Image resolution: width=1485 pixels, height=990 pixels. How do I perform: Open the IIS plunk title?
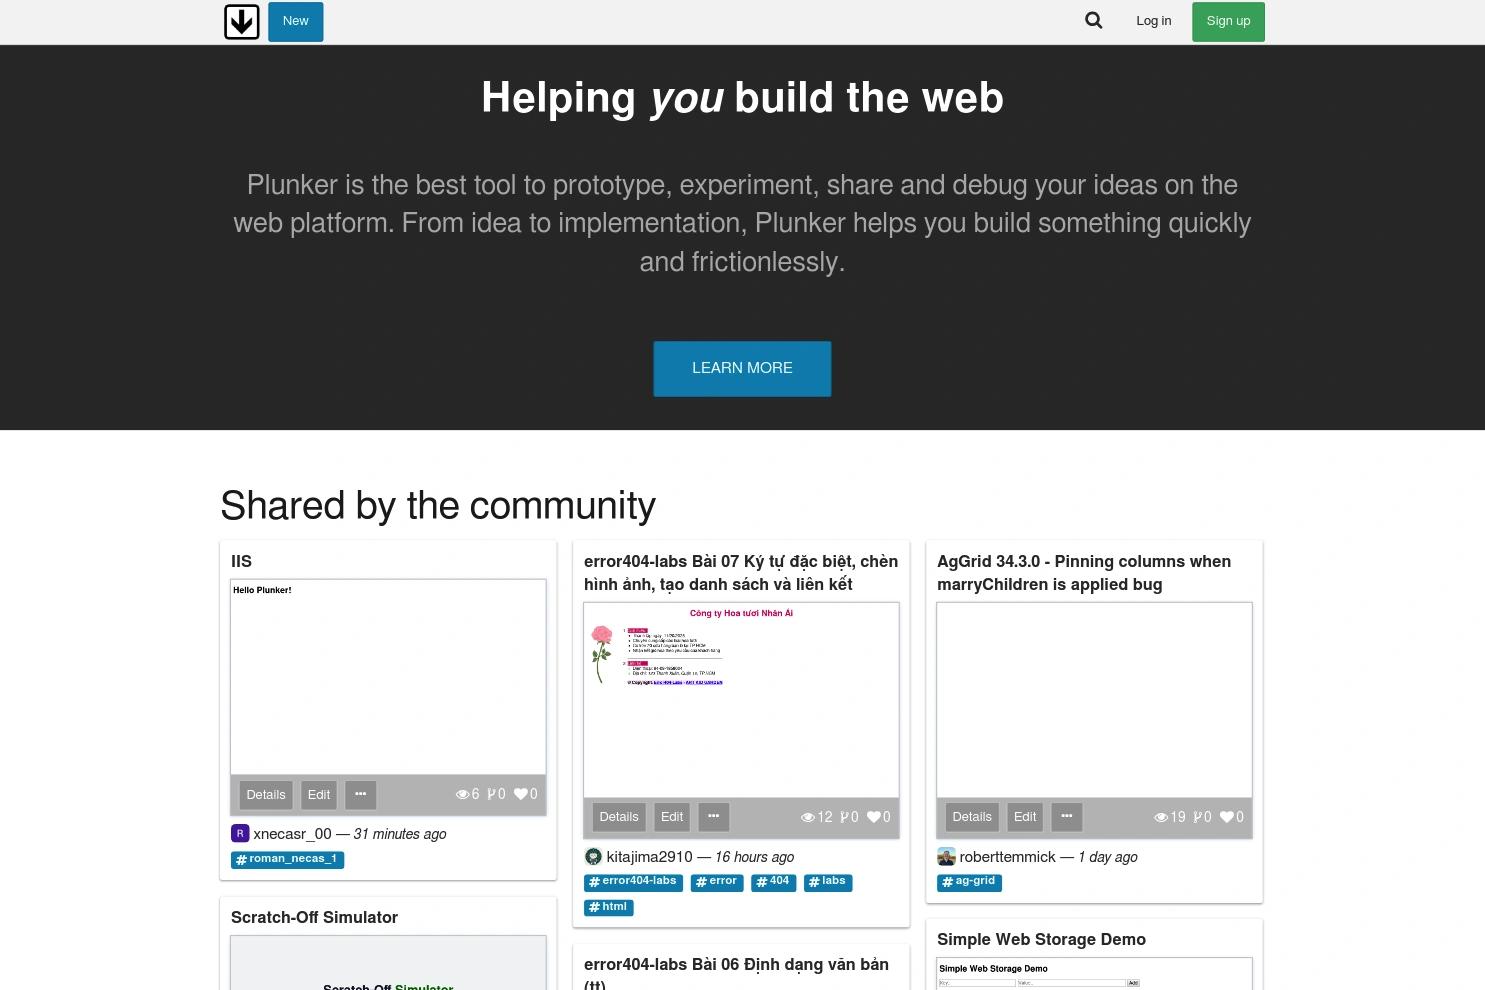click(241, 562)
